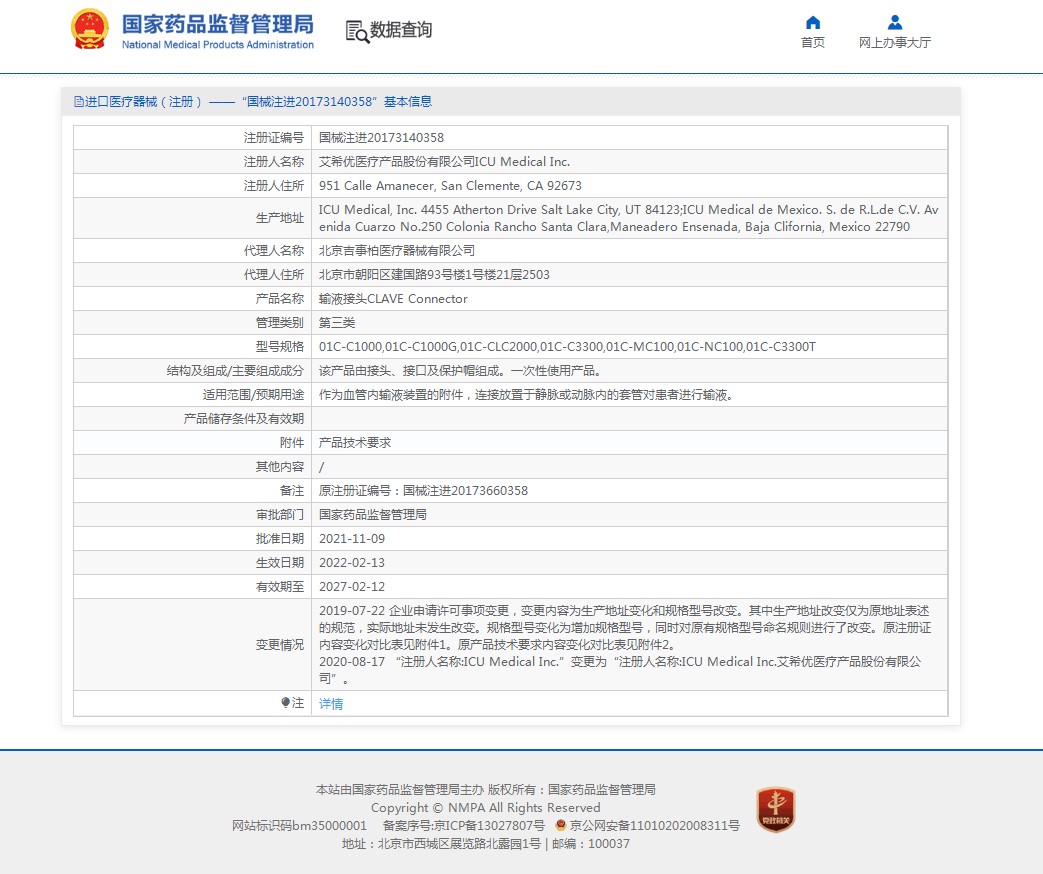This screenshot has height=874, width=1043.
Task: Select registrant name ICU Medical Inc. cell
Action: [444, 162]
